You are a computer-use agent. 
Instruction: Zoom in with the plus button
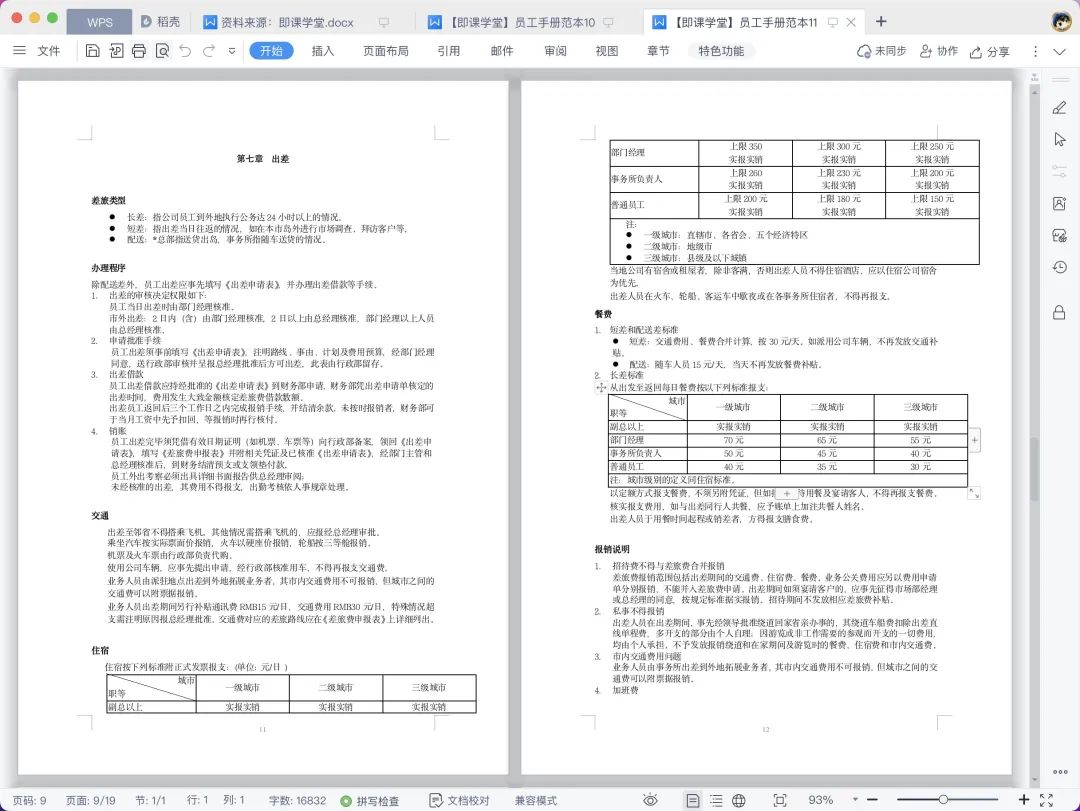click(x=1024, y=799)
